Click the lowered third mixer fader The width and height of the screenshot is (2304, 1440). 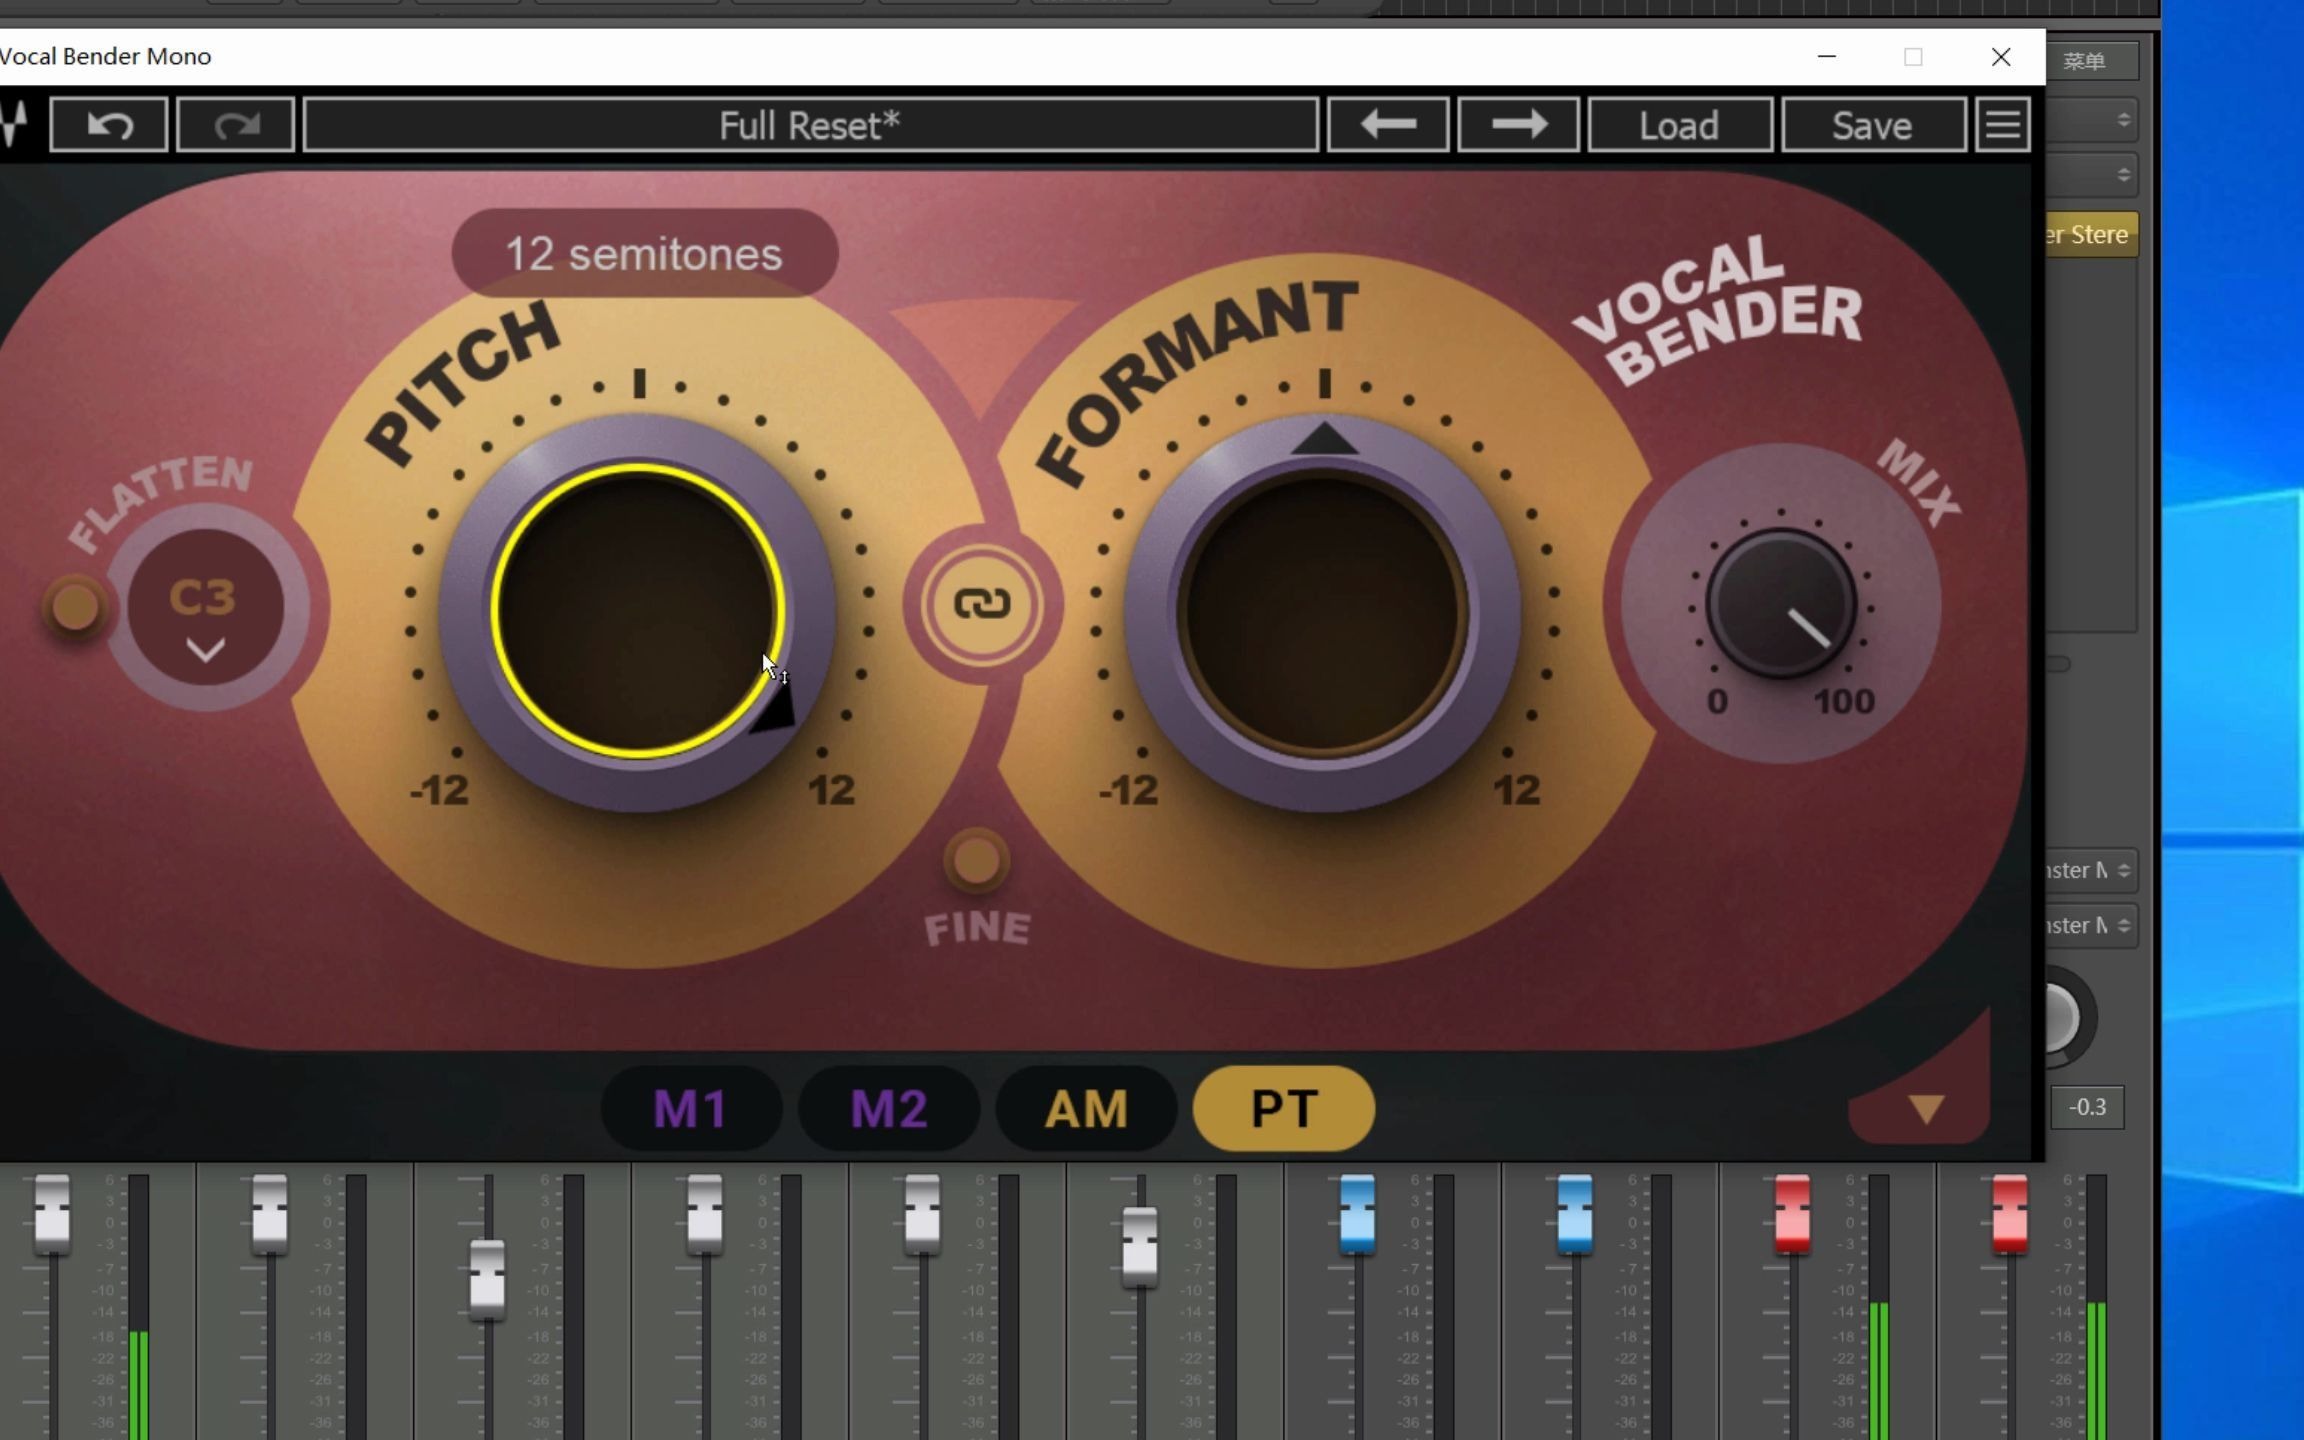487,1279
